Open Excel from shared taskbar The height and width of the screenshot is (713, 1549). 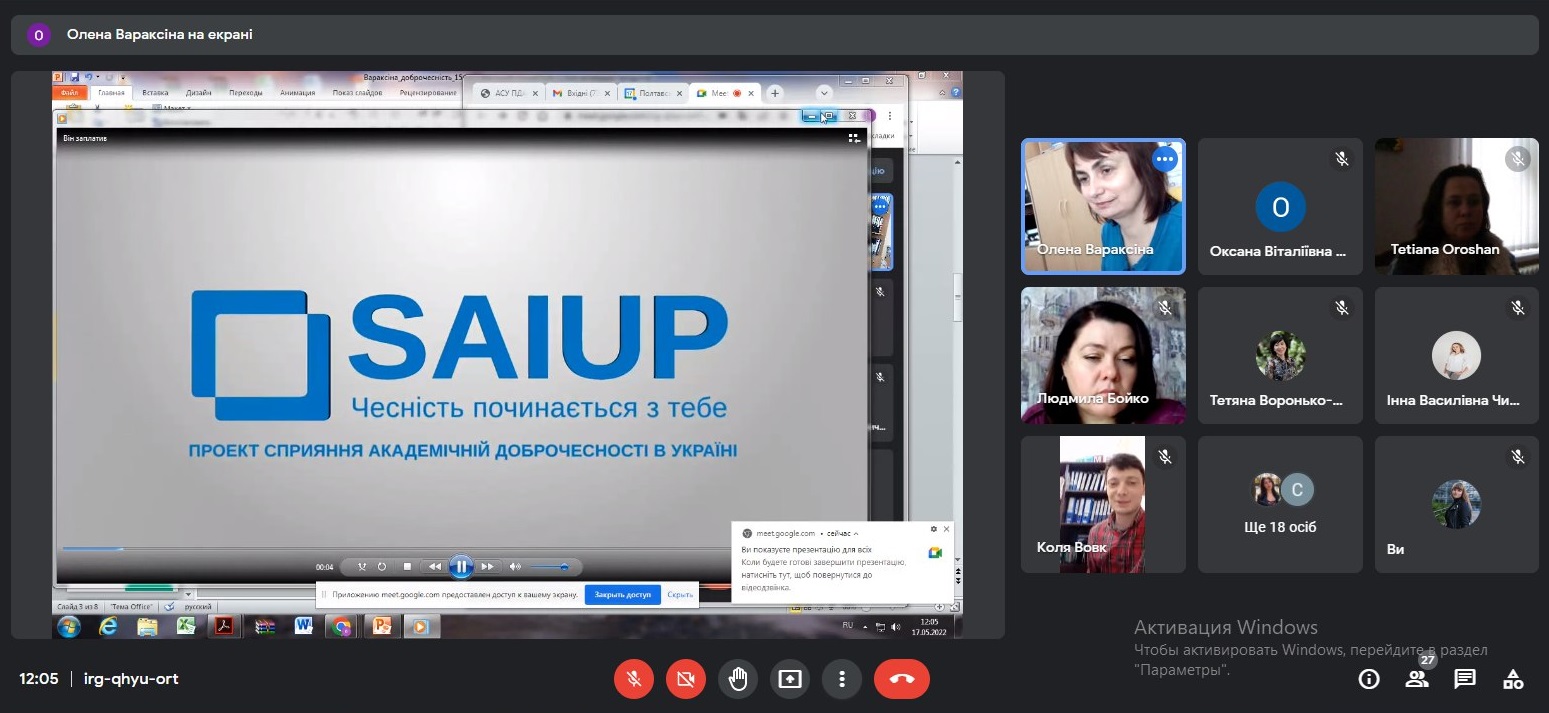tap(186, 627)
